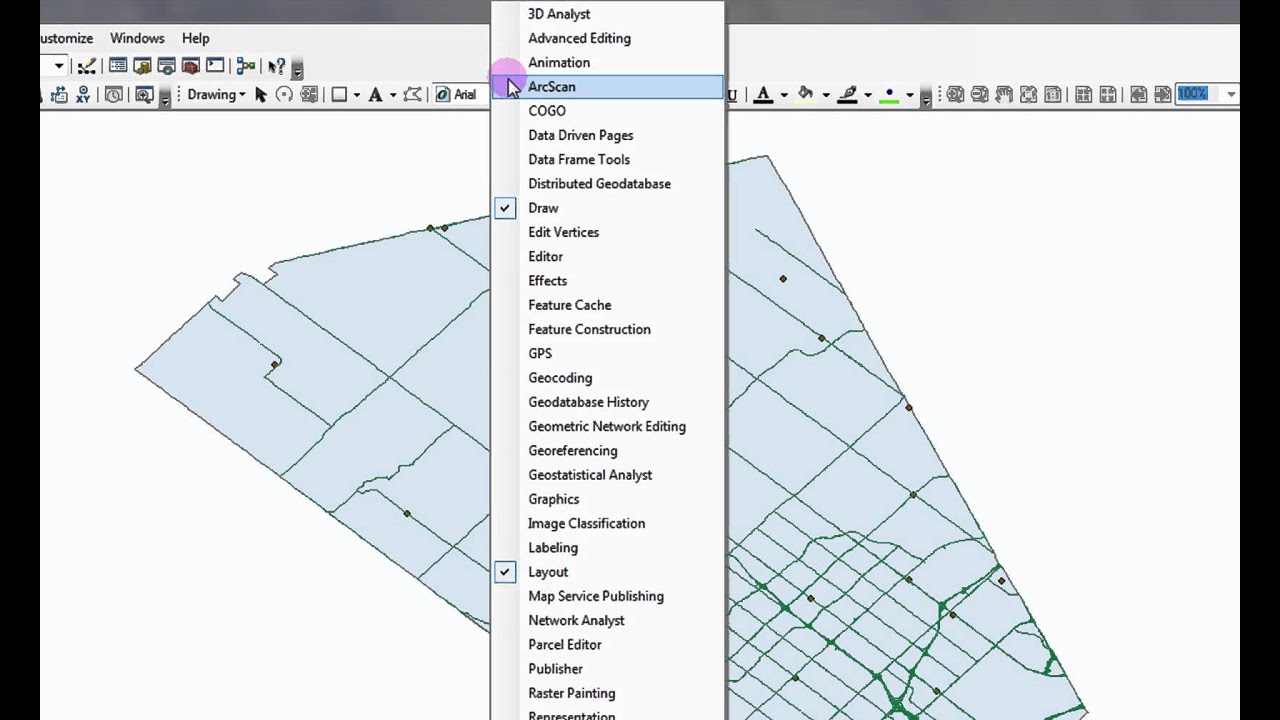Apply the fill color bucket swatch

[805, 95]
